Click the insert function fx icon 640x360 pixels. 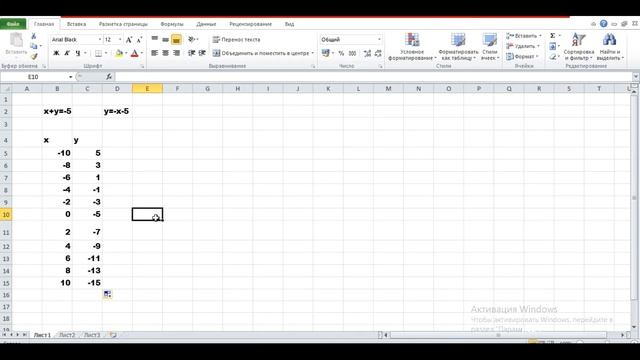109,77
